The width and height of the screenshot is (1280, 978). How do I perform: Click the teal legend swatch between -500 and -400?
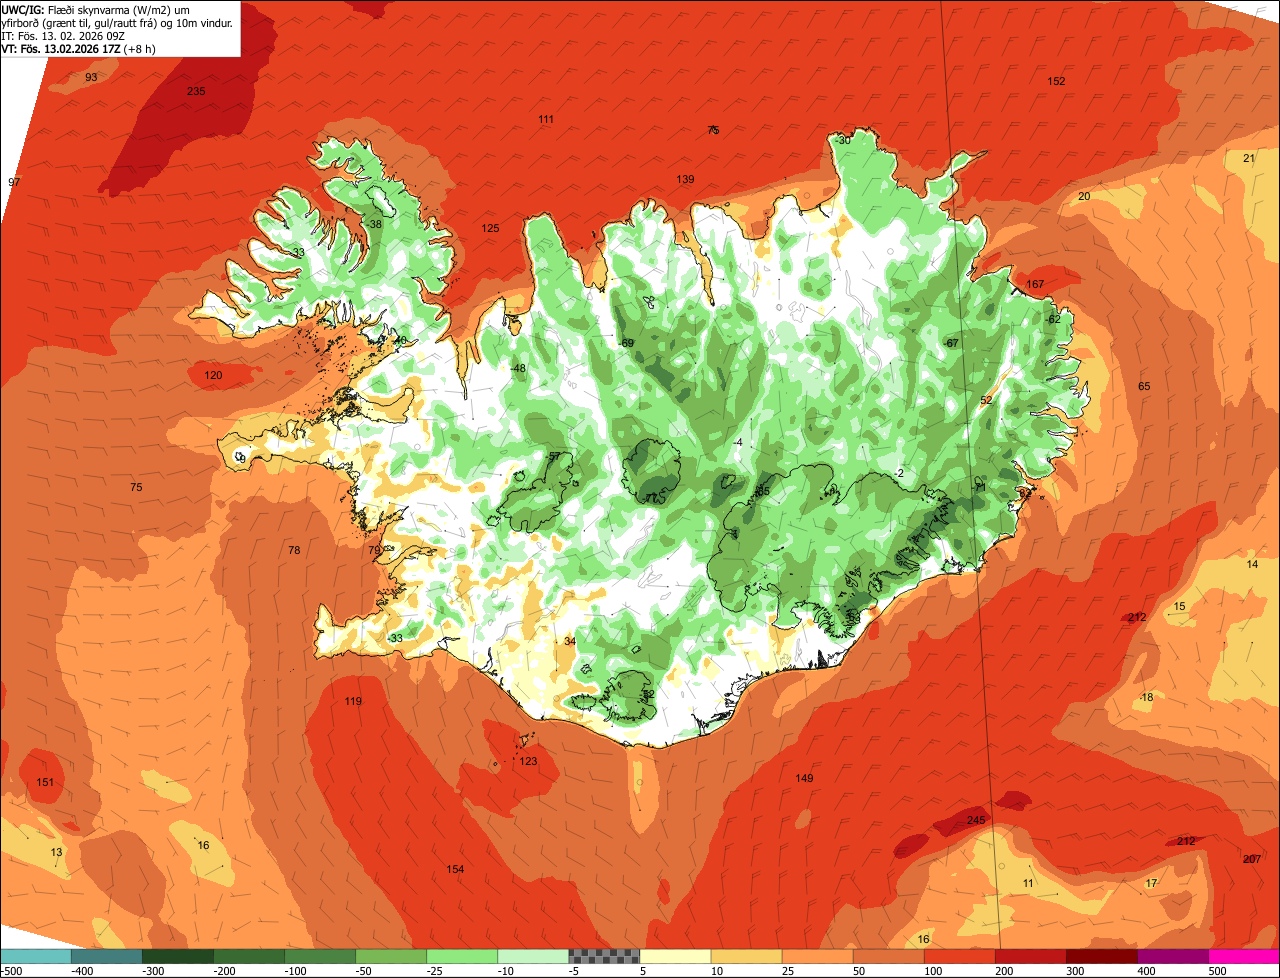(35, 956)
